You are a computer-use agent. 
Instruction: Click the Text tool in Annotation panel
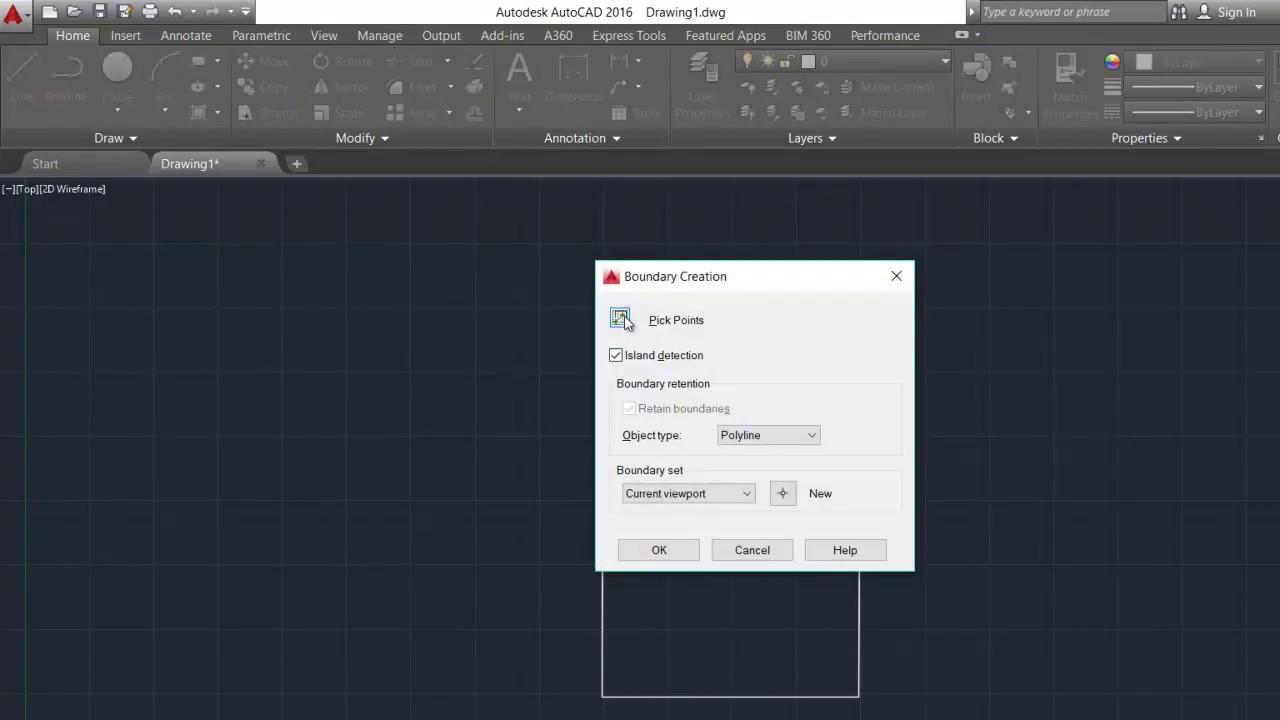[x=519, y=78]
